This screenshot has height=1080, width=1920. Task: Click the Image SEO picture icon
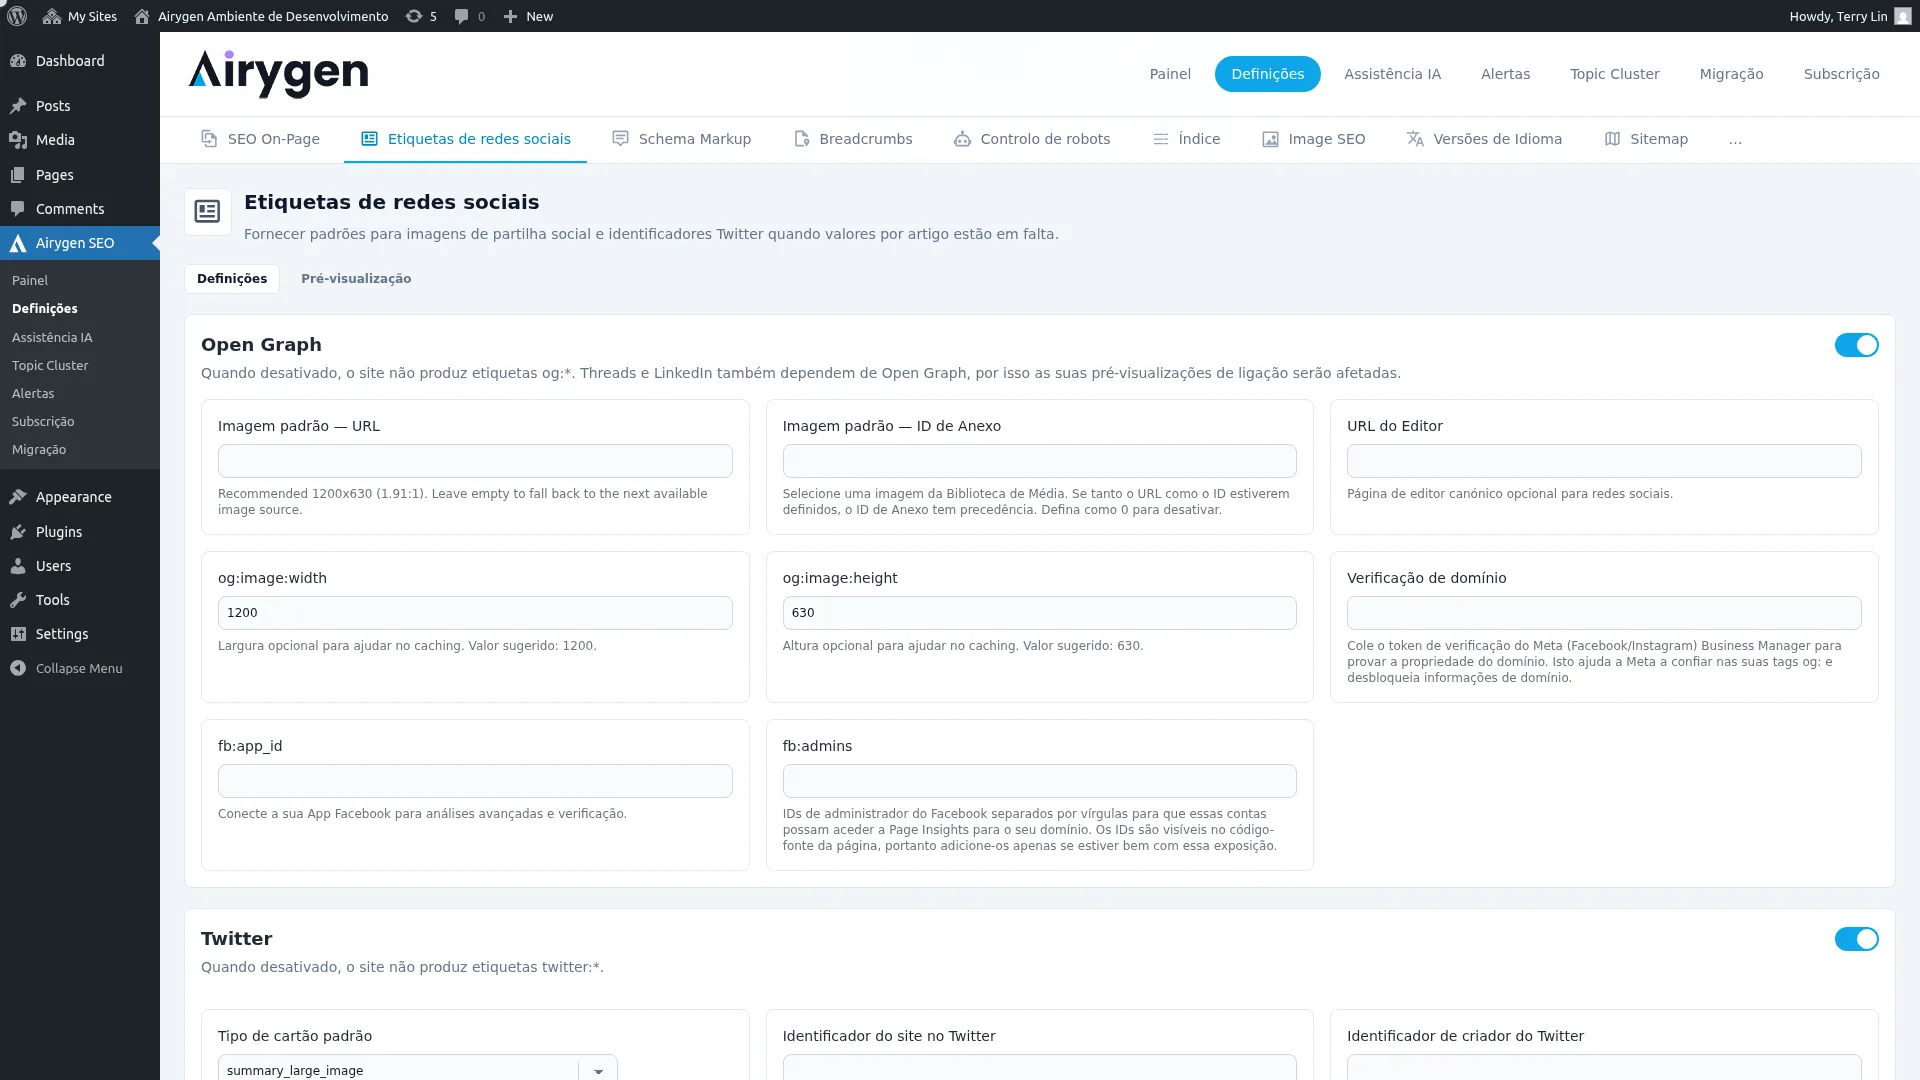coord(1270,139)
